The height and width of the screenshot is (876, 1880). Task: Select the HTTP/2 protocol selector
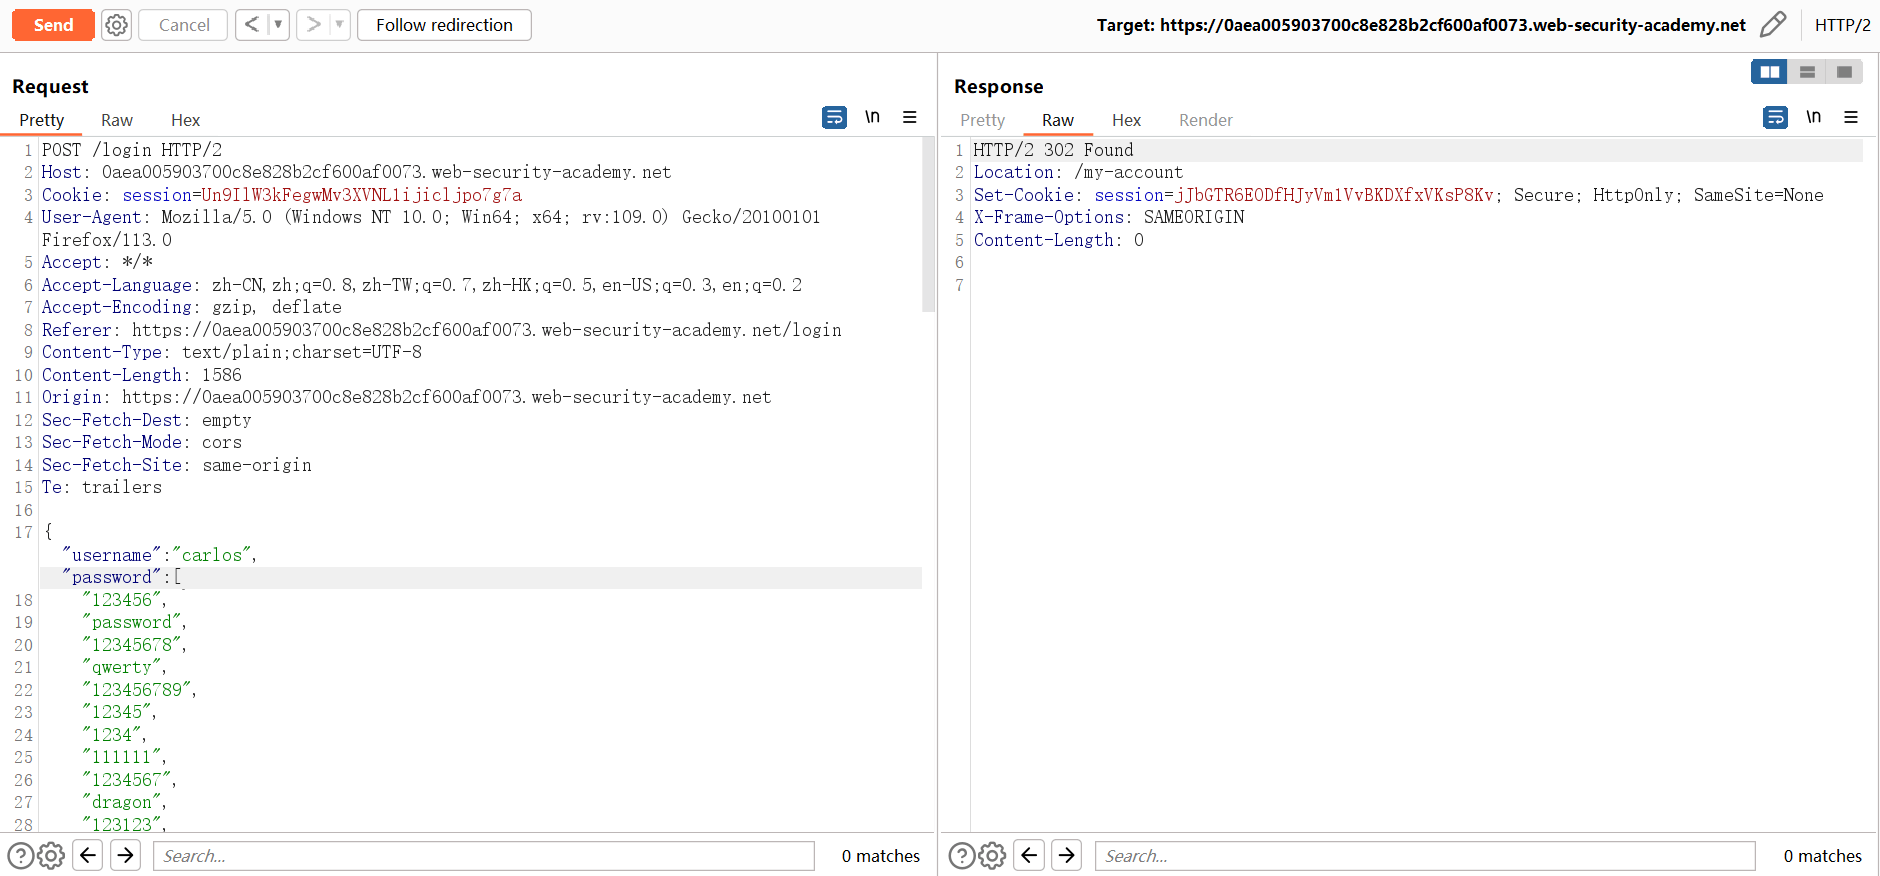click(1842, 25)
